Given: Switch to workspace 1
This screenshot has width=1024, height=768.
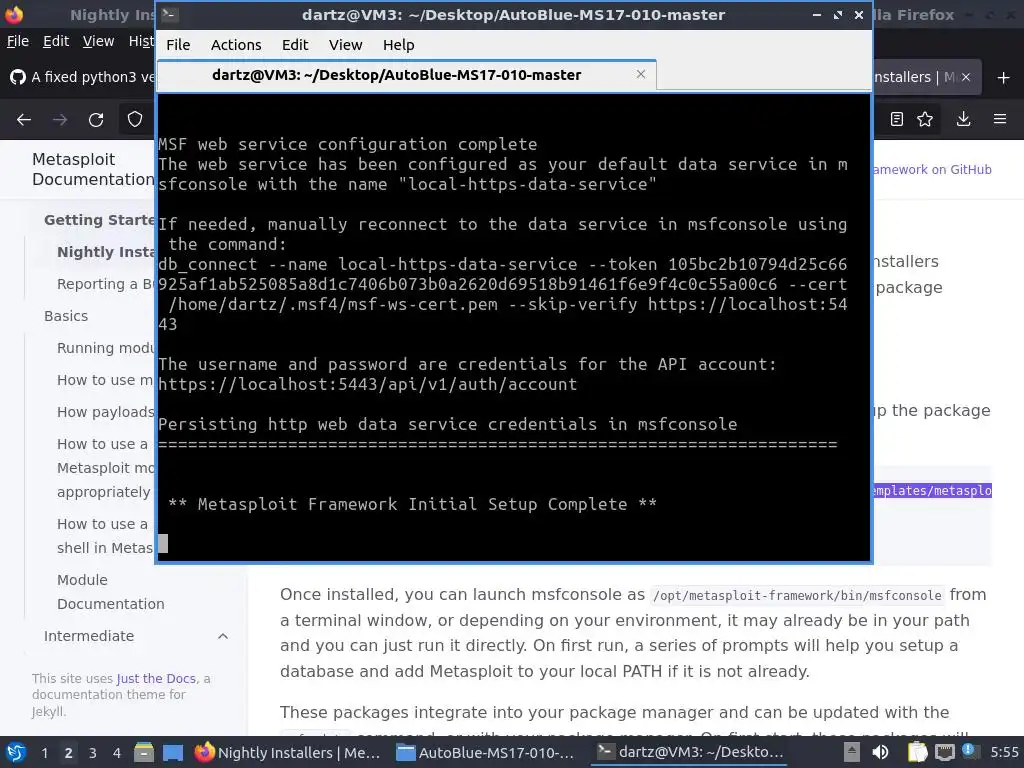Looking at the screenshot, I should click(x=44, y=753).
